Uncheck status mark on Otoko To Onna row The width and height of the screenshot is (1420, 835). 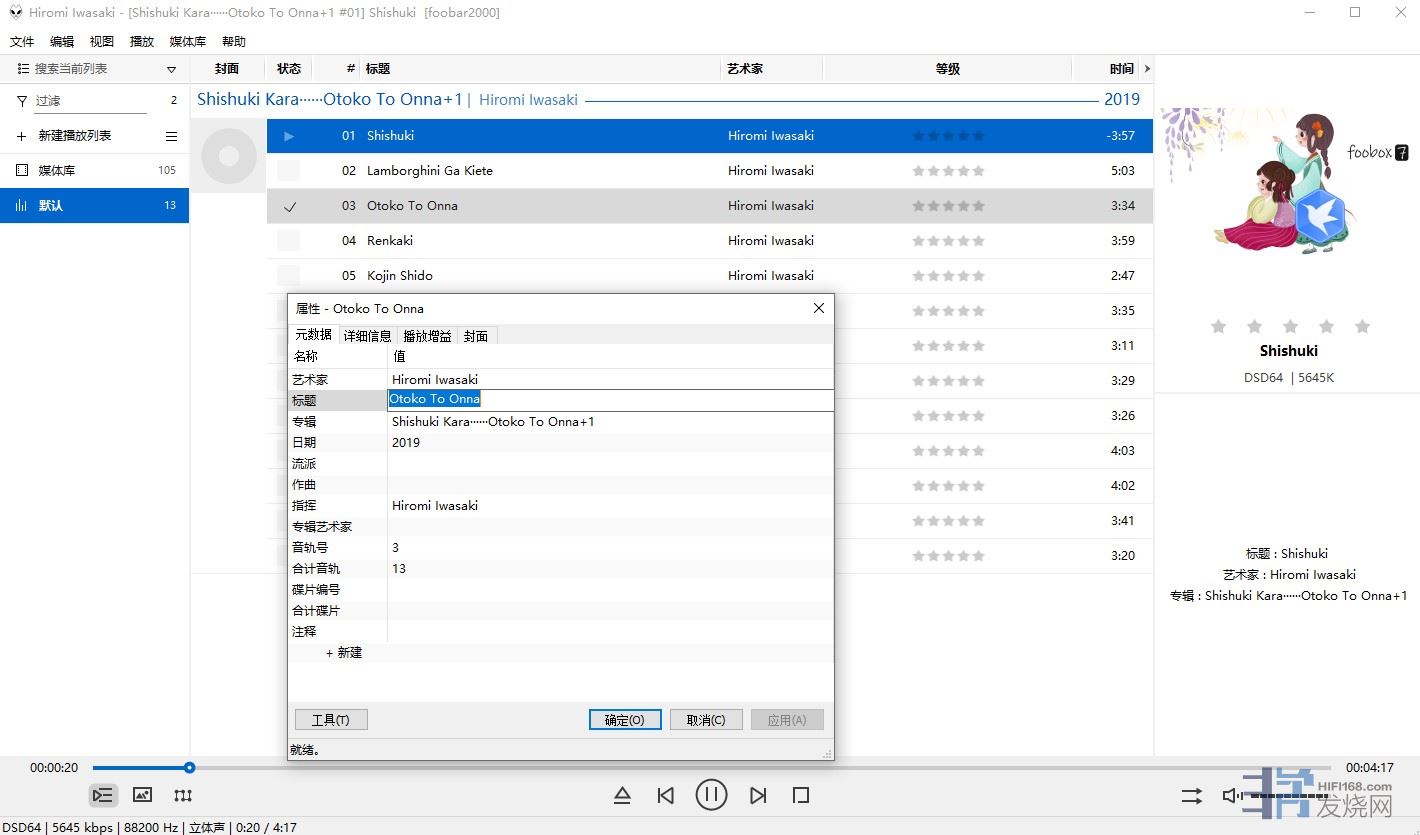tap(289, 206)
